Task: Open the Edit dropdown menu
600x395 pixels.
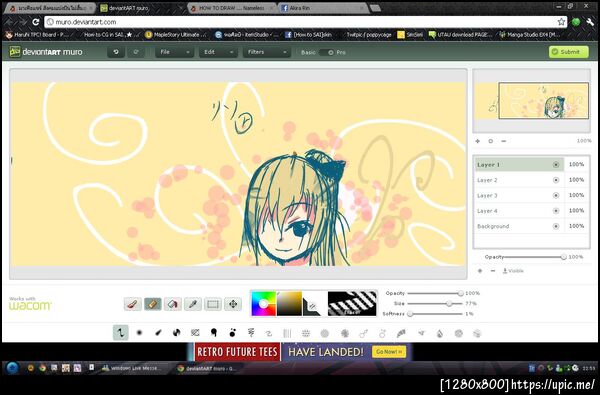Action: coord(218,52)
